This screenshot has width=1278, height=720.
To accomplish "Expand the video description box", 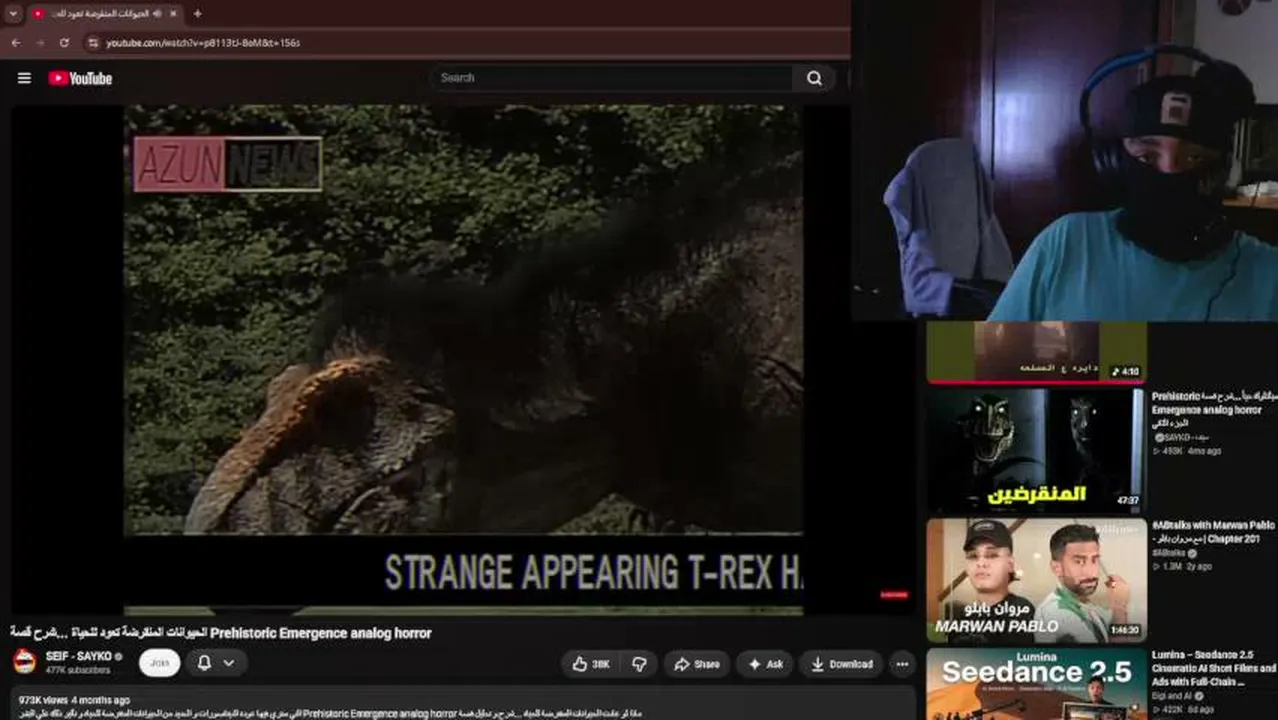I will pyautogui.click(x=463, y=704).
